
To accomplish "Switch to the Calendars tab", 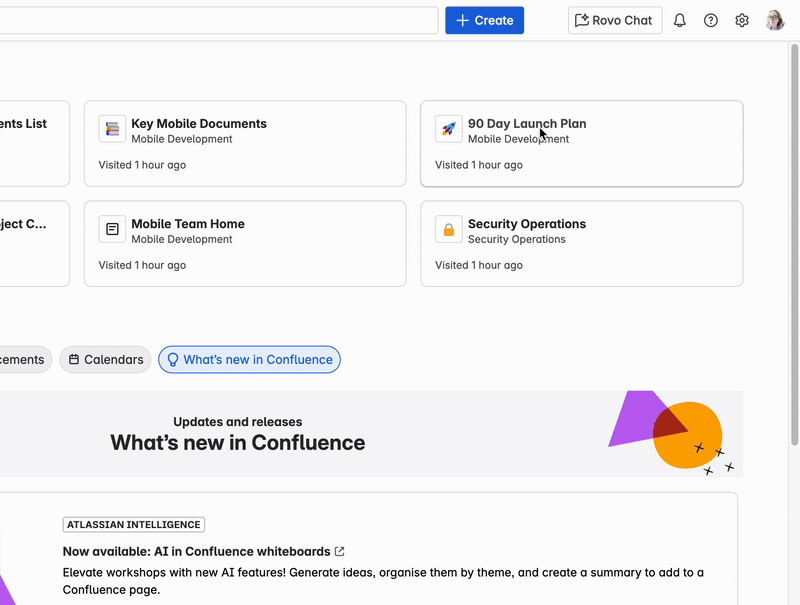I will 106,360.
